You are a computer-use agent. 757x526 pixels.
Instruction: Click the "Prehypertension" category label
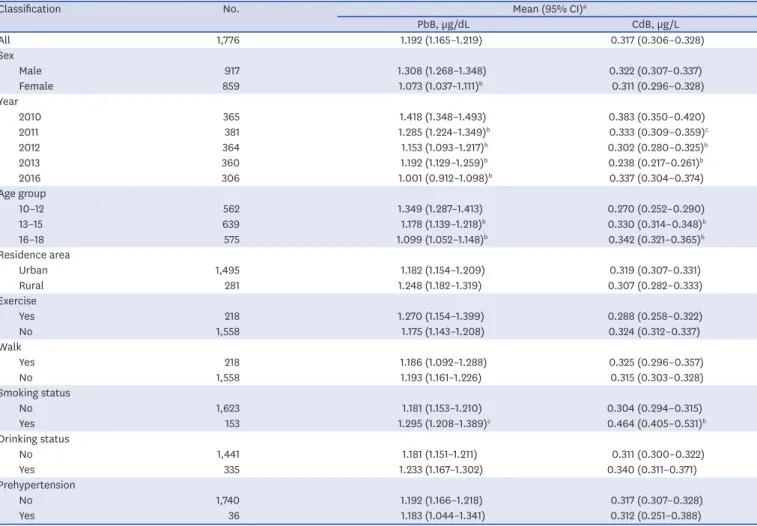(x=37, y=485)
